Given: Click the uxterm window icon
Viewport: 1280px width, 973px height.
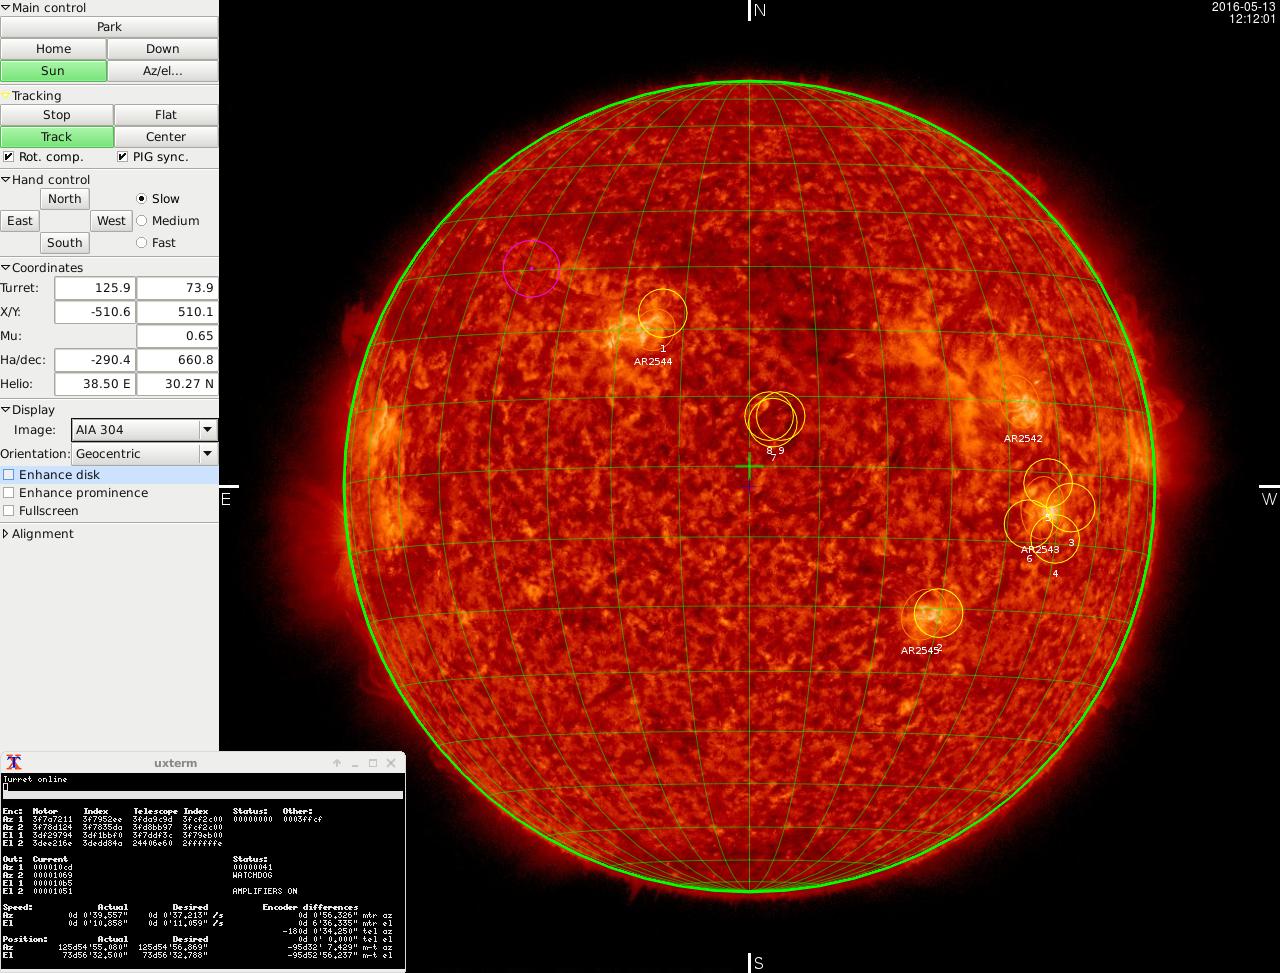Looking at the screenshot, I should tap(14, 763).
